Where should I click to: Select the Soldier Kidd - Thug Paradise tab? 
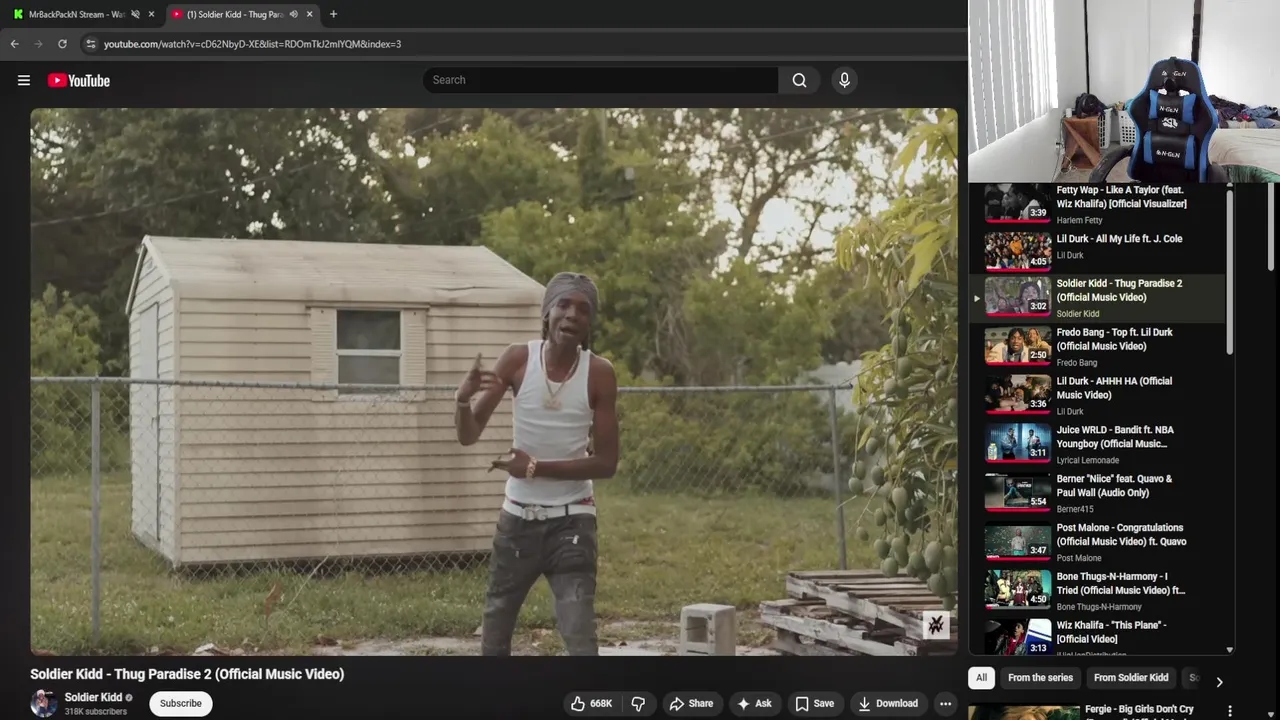coord(235,14)
